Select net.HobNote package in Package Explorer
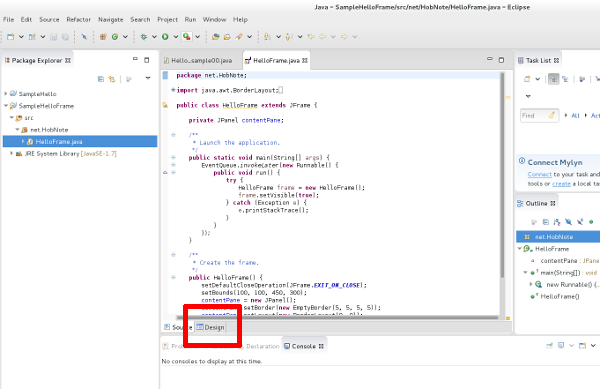The width and height of the screenshot is (600, 389). (x=49, y=130)
